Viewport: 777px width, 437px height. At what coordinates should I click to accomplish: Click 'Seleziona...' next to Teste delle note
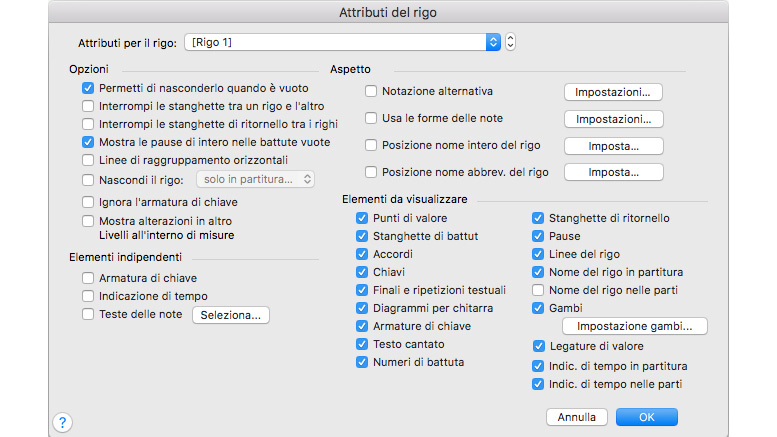(x=231, y=315)
